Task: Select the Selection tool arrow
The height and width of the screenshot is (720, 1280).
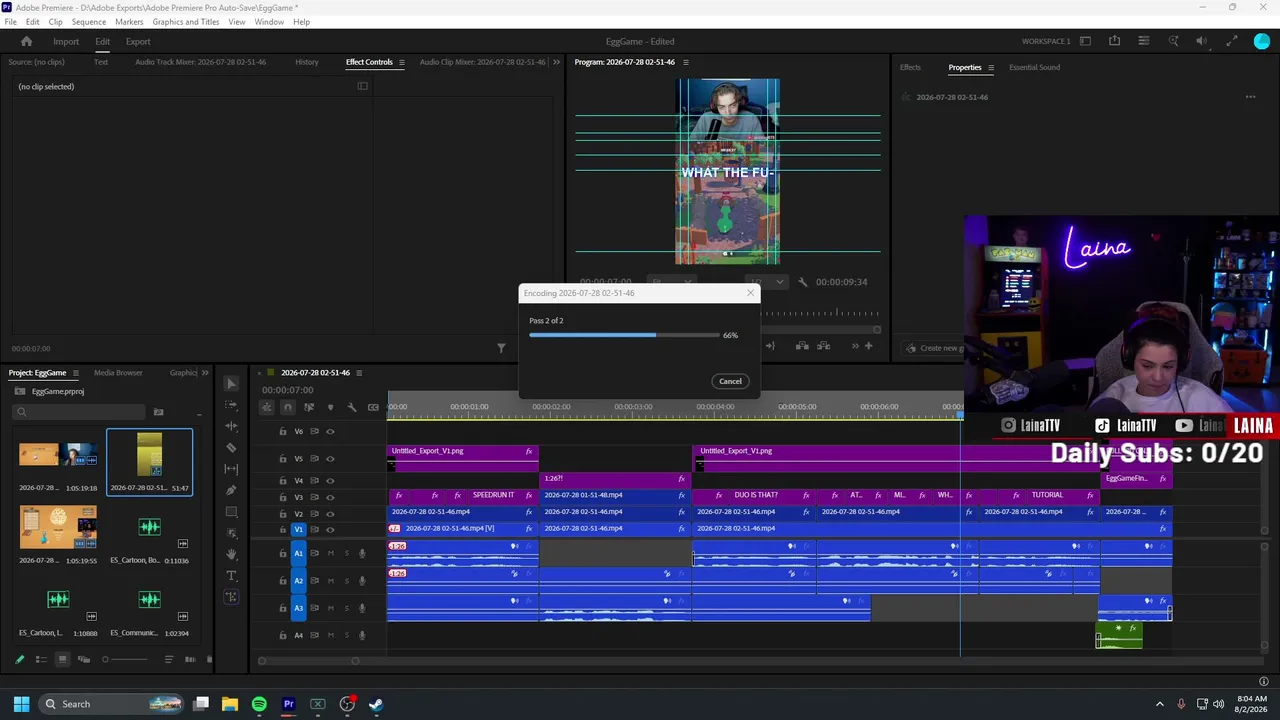Action: tap(232, 383)
